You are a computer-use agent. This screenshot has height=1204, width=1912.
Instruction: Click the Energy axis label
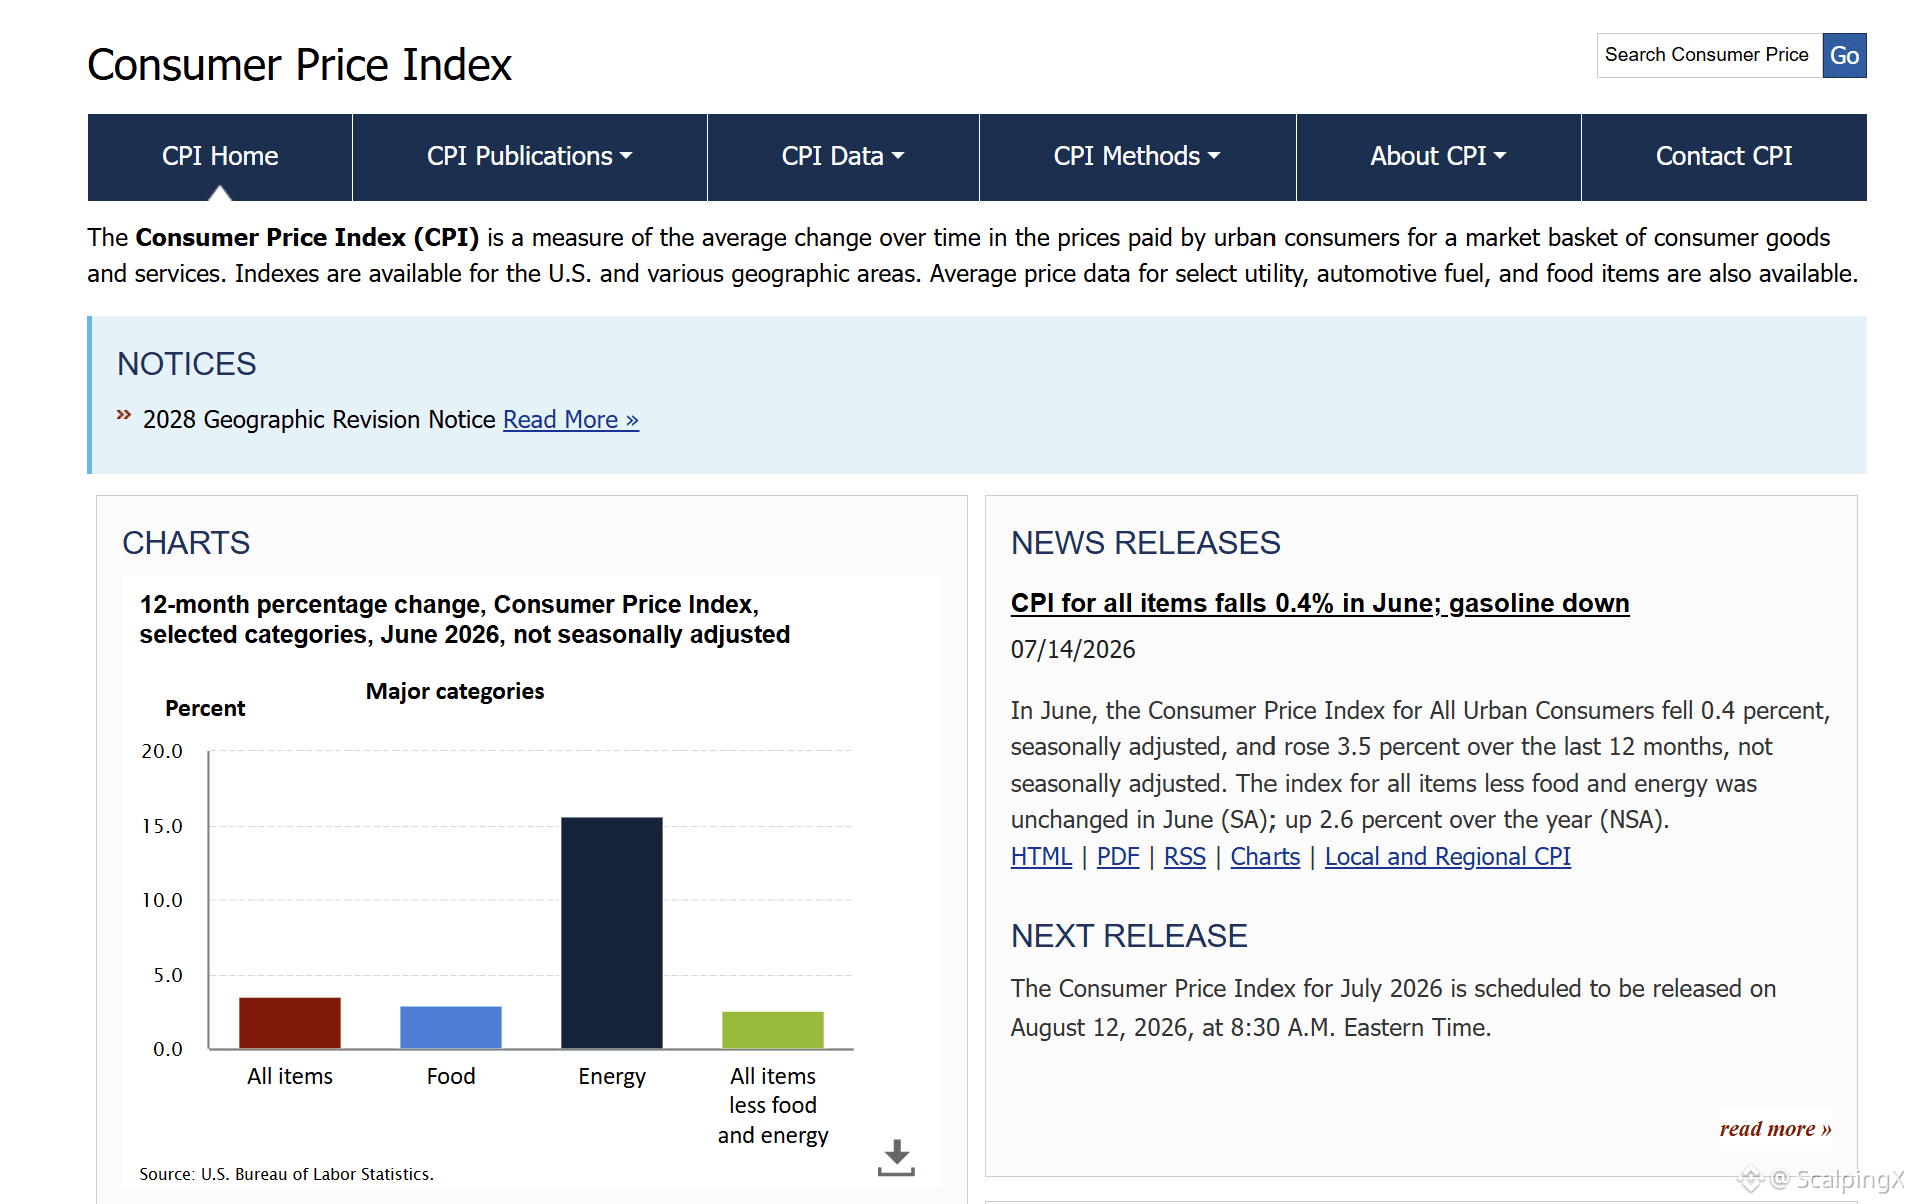pyautogui.click(x=612, y=1077)
